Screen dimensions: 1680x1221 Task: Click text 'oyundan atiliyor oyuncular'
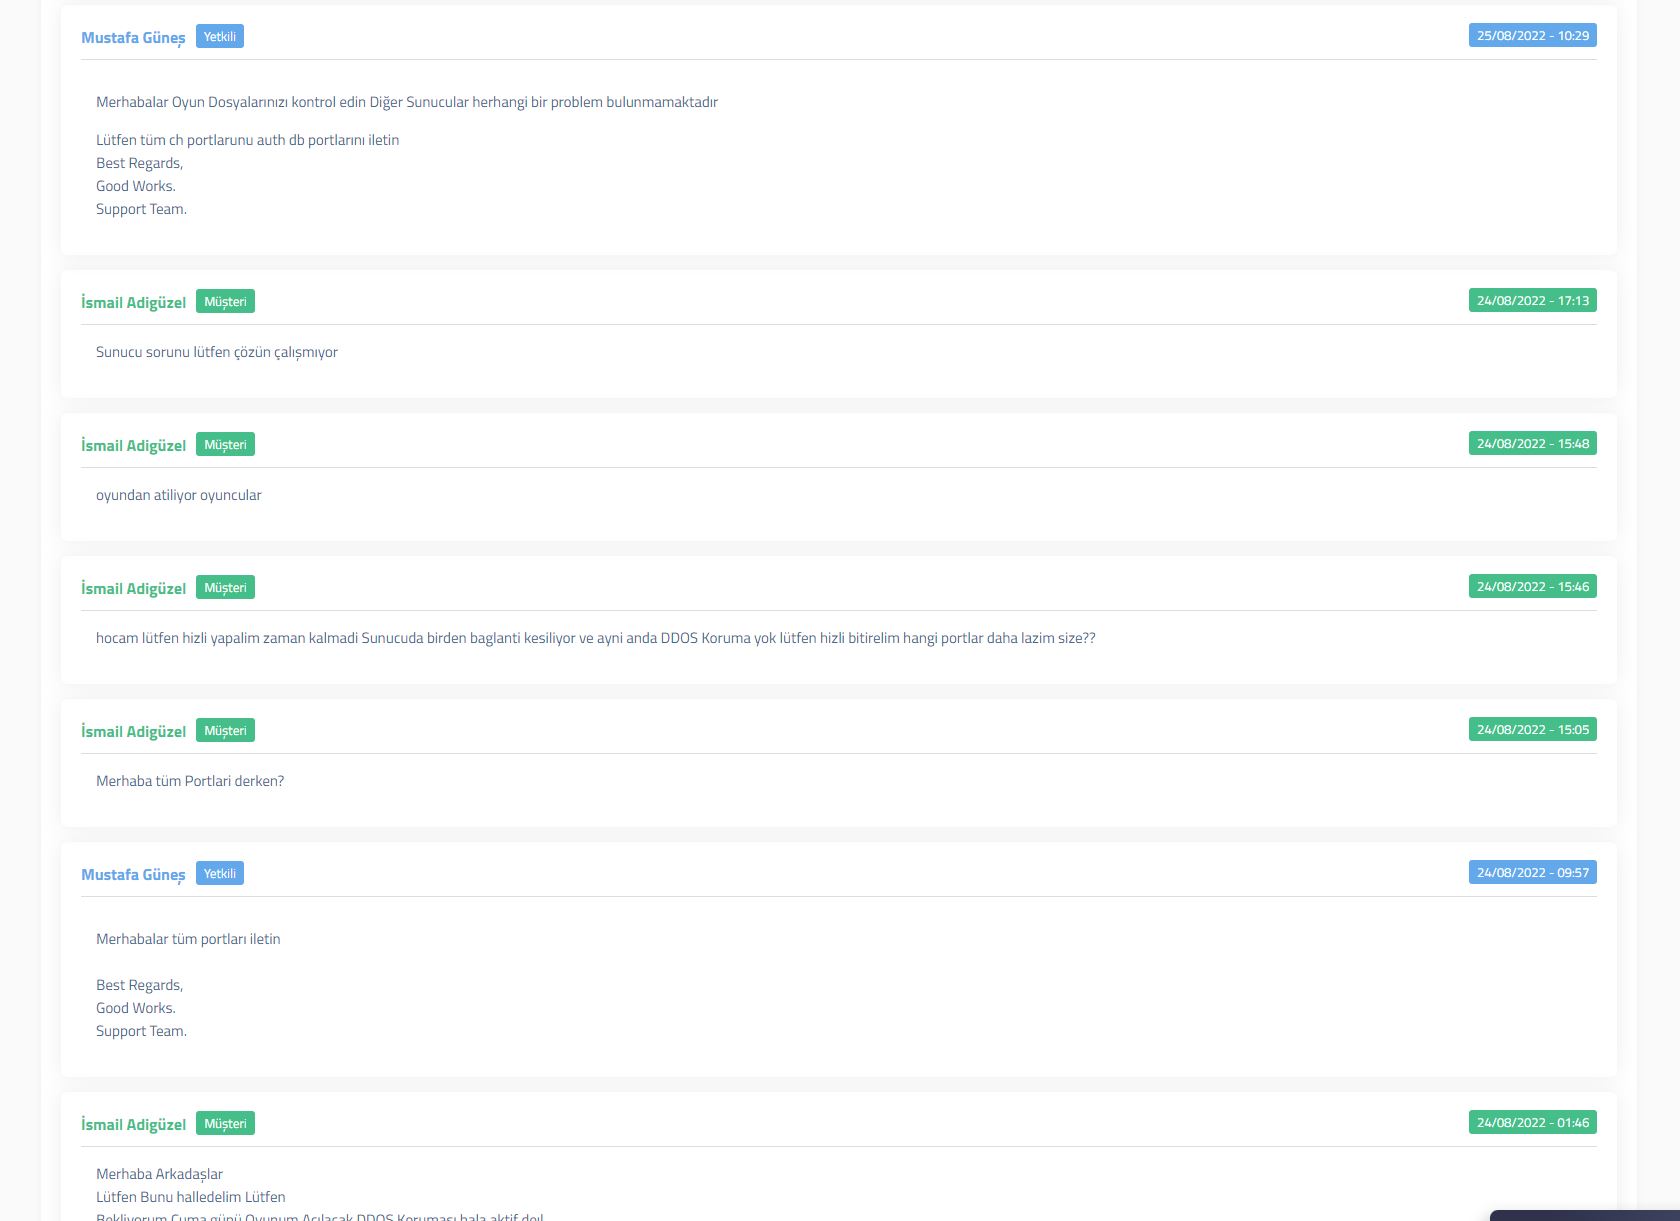click(179, 495)
